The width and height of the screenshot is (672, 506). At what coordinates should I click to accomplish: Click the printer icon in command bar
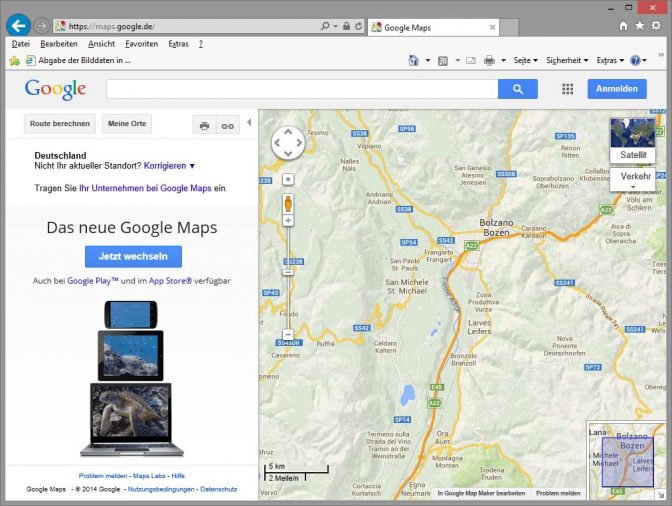pos(489,61)
